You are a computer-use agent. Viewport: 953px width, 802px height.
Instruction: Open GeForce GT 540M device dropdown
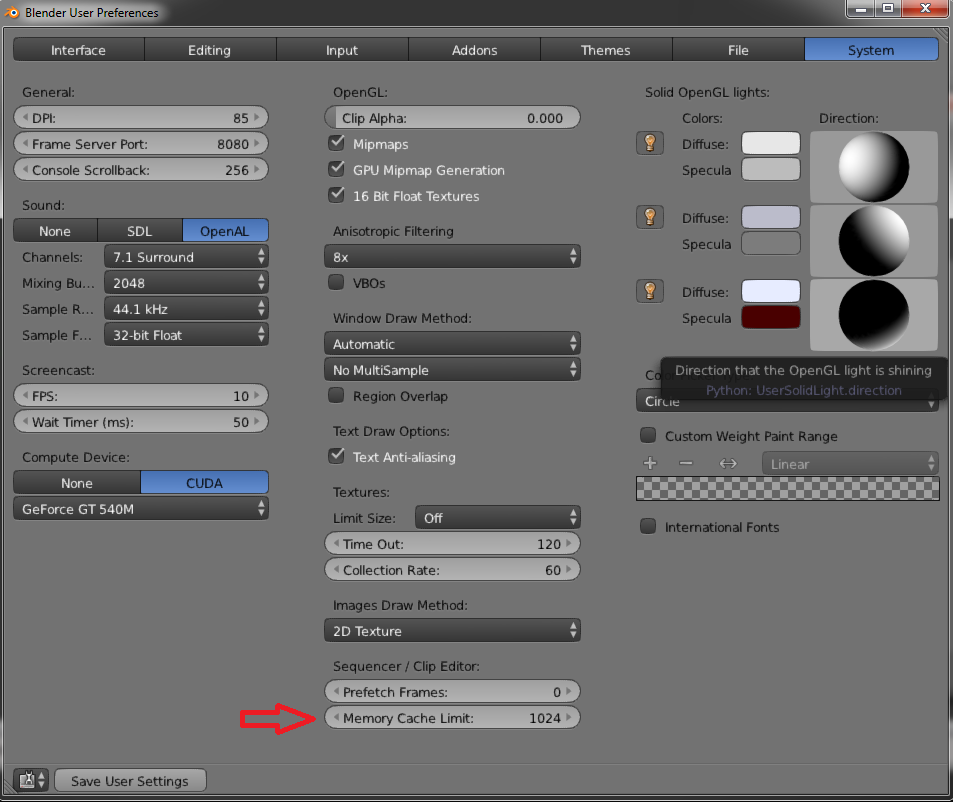141,509
